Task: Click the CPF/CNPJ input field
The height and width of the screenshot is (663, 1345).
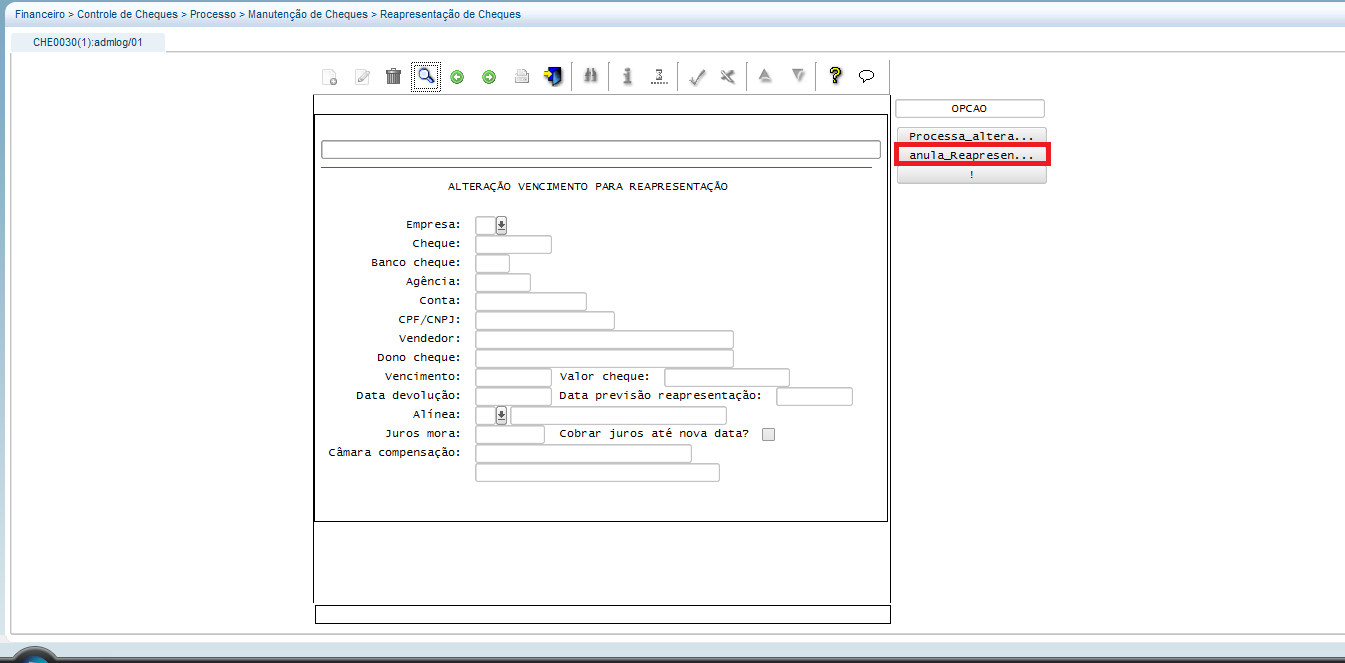Action: [545, 320]
